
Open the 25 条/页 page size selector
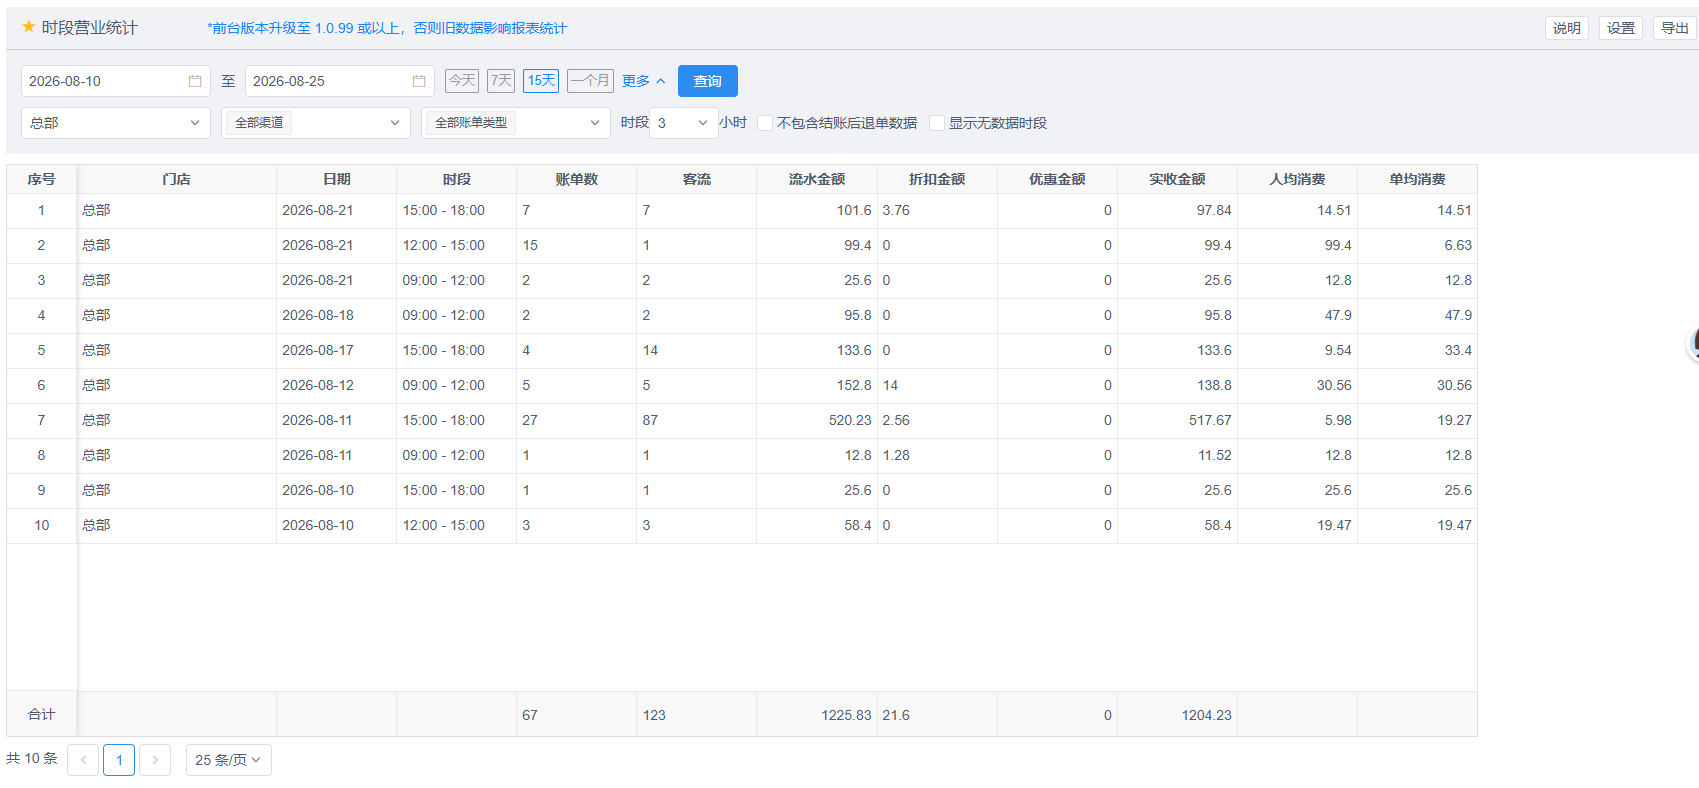(229, 760)
